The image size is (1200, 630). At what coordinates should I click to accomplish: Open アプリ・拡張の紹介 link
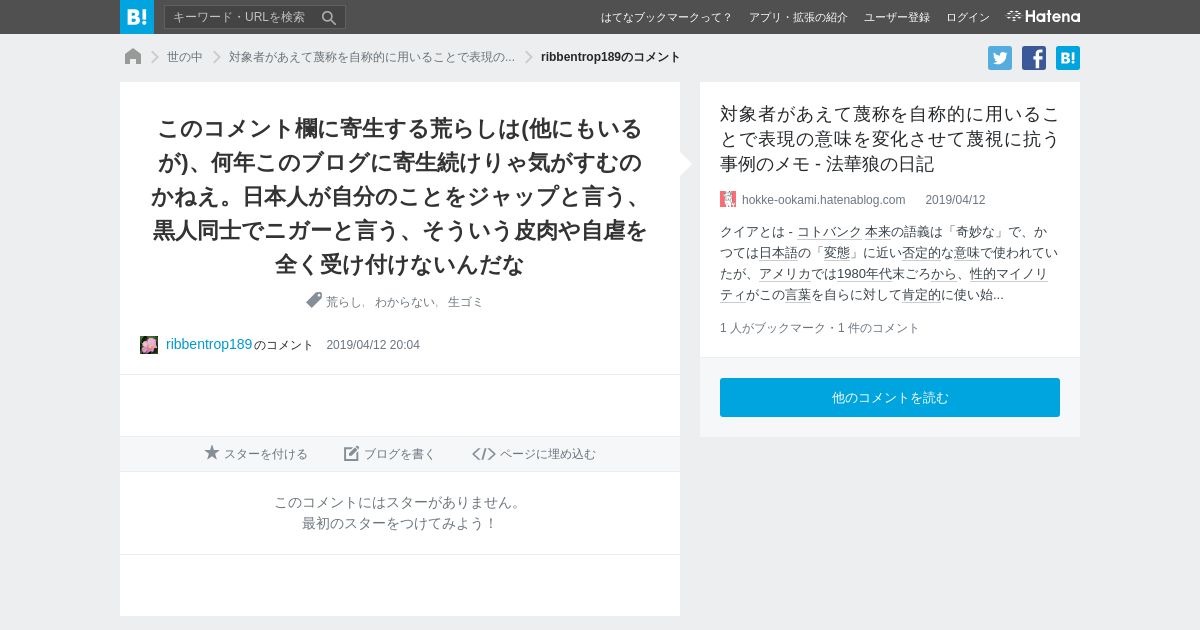(798, 17)
